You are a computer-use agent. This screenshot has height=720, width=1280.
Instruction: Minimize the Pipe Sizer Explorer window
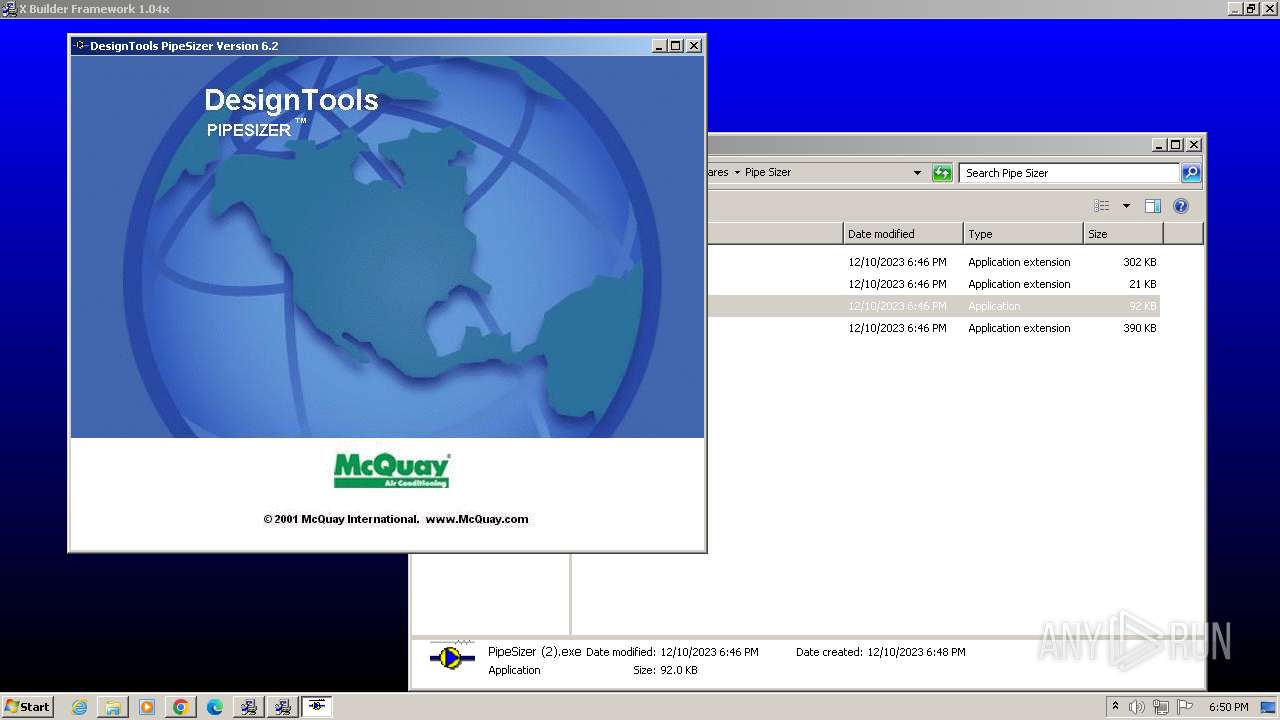point(1159,145)
